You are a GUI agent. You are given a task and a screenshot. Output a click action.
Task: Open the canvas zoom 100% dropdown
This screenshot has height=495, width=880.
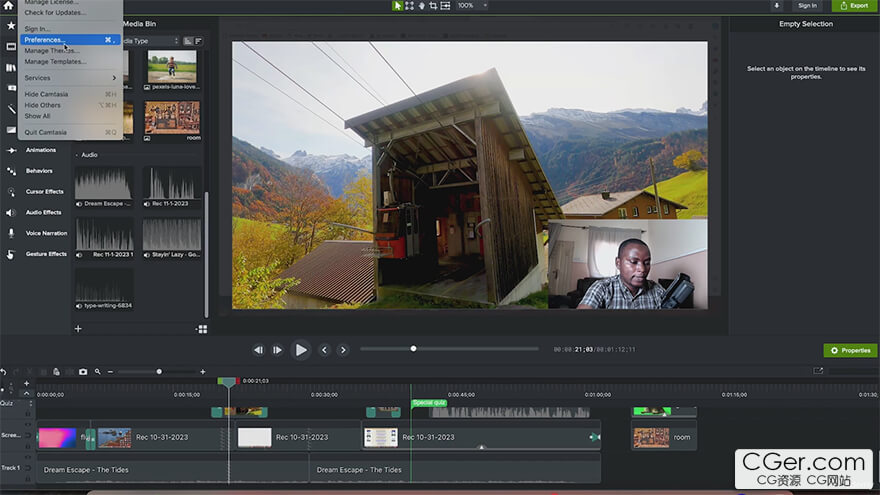(x=471, y=6)
